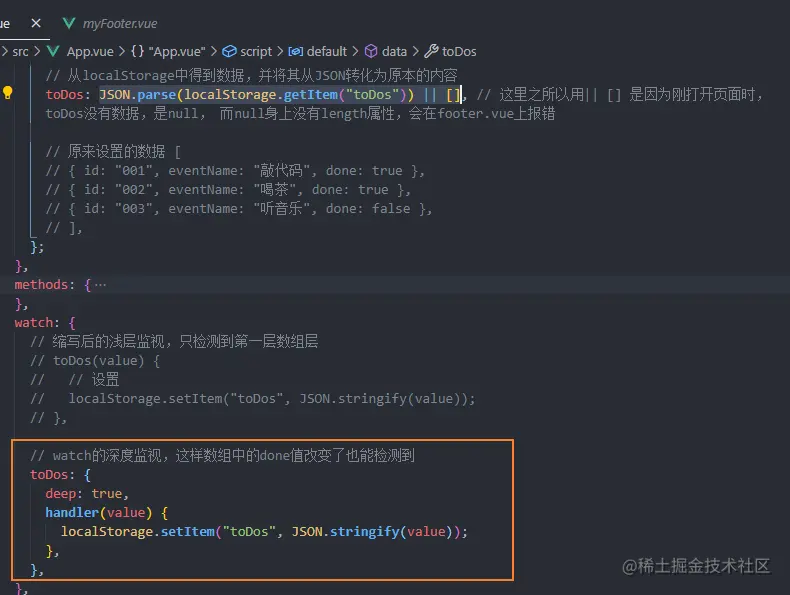Screen dimensions: 790x595
Task: Close the current editor tab
Action: (x=36, y=23)
